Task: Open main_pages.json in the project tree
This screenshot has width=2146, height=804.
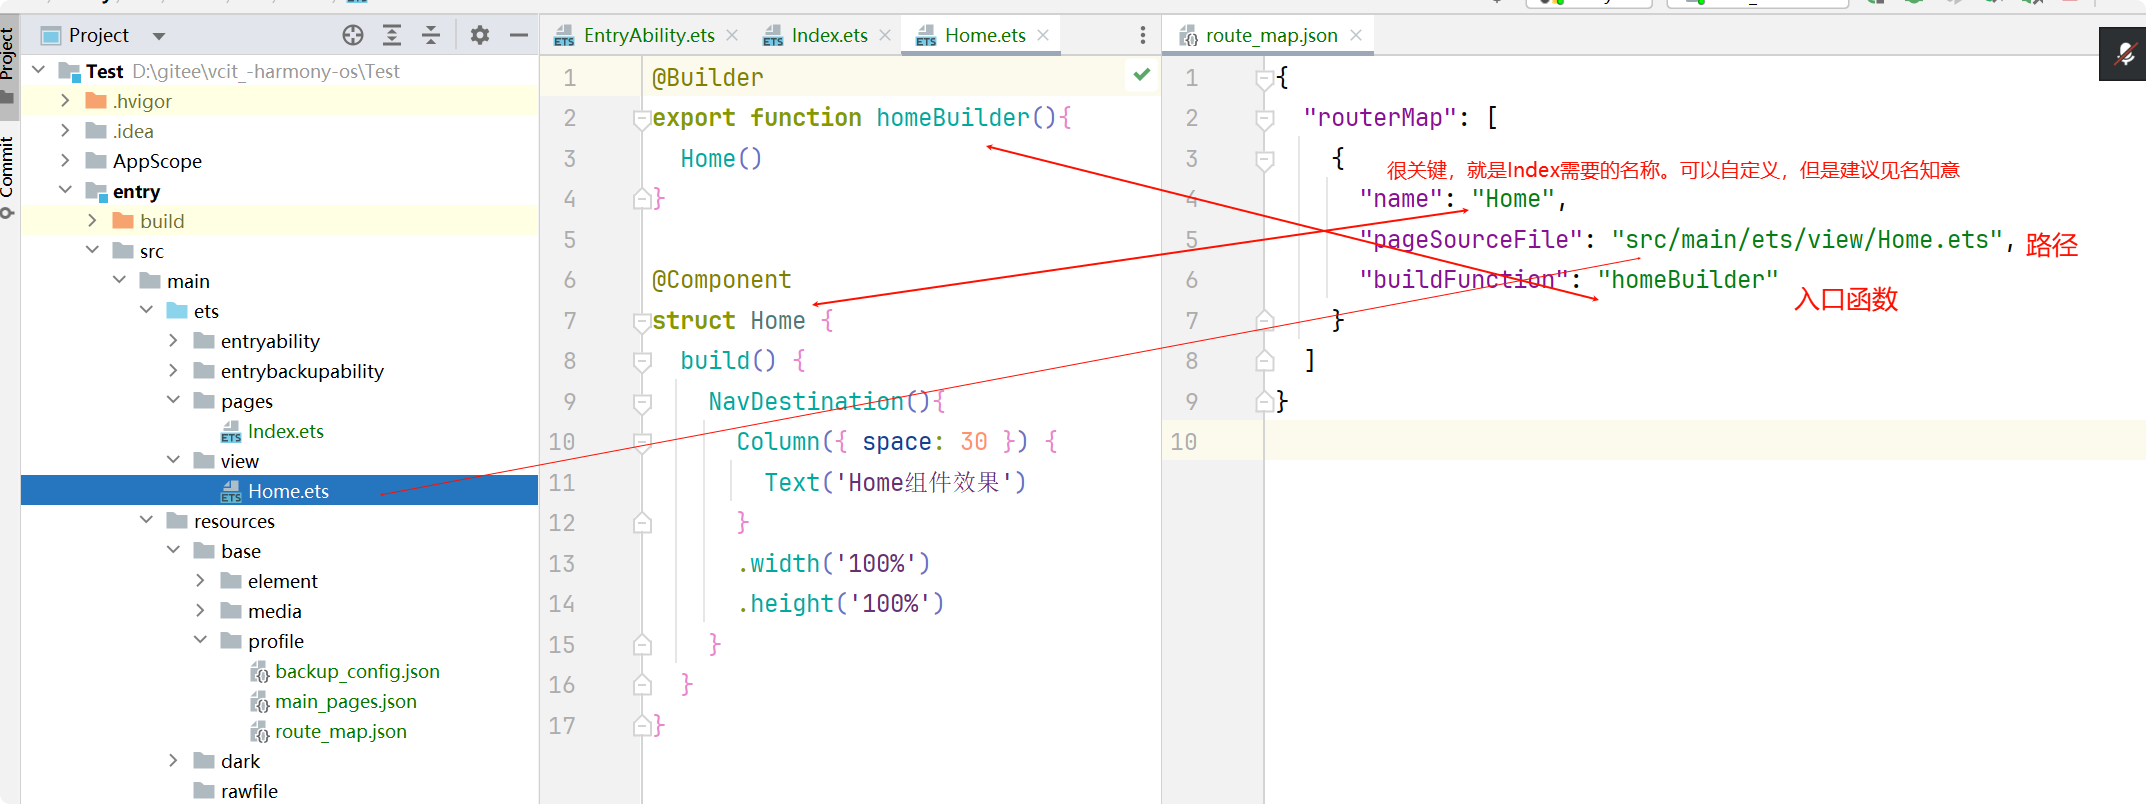Action: point(345,701)
